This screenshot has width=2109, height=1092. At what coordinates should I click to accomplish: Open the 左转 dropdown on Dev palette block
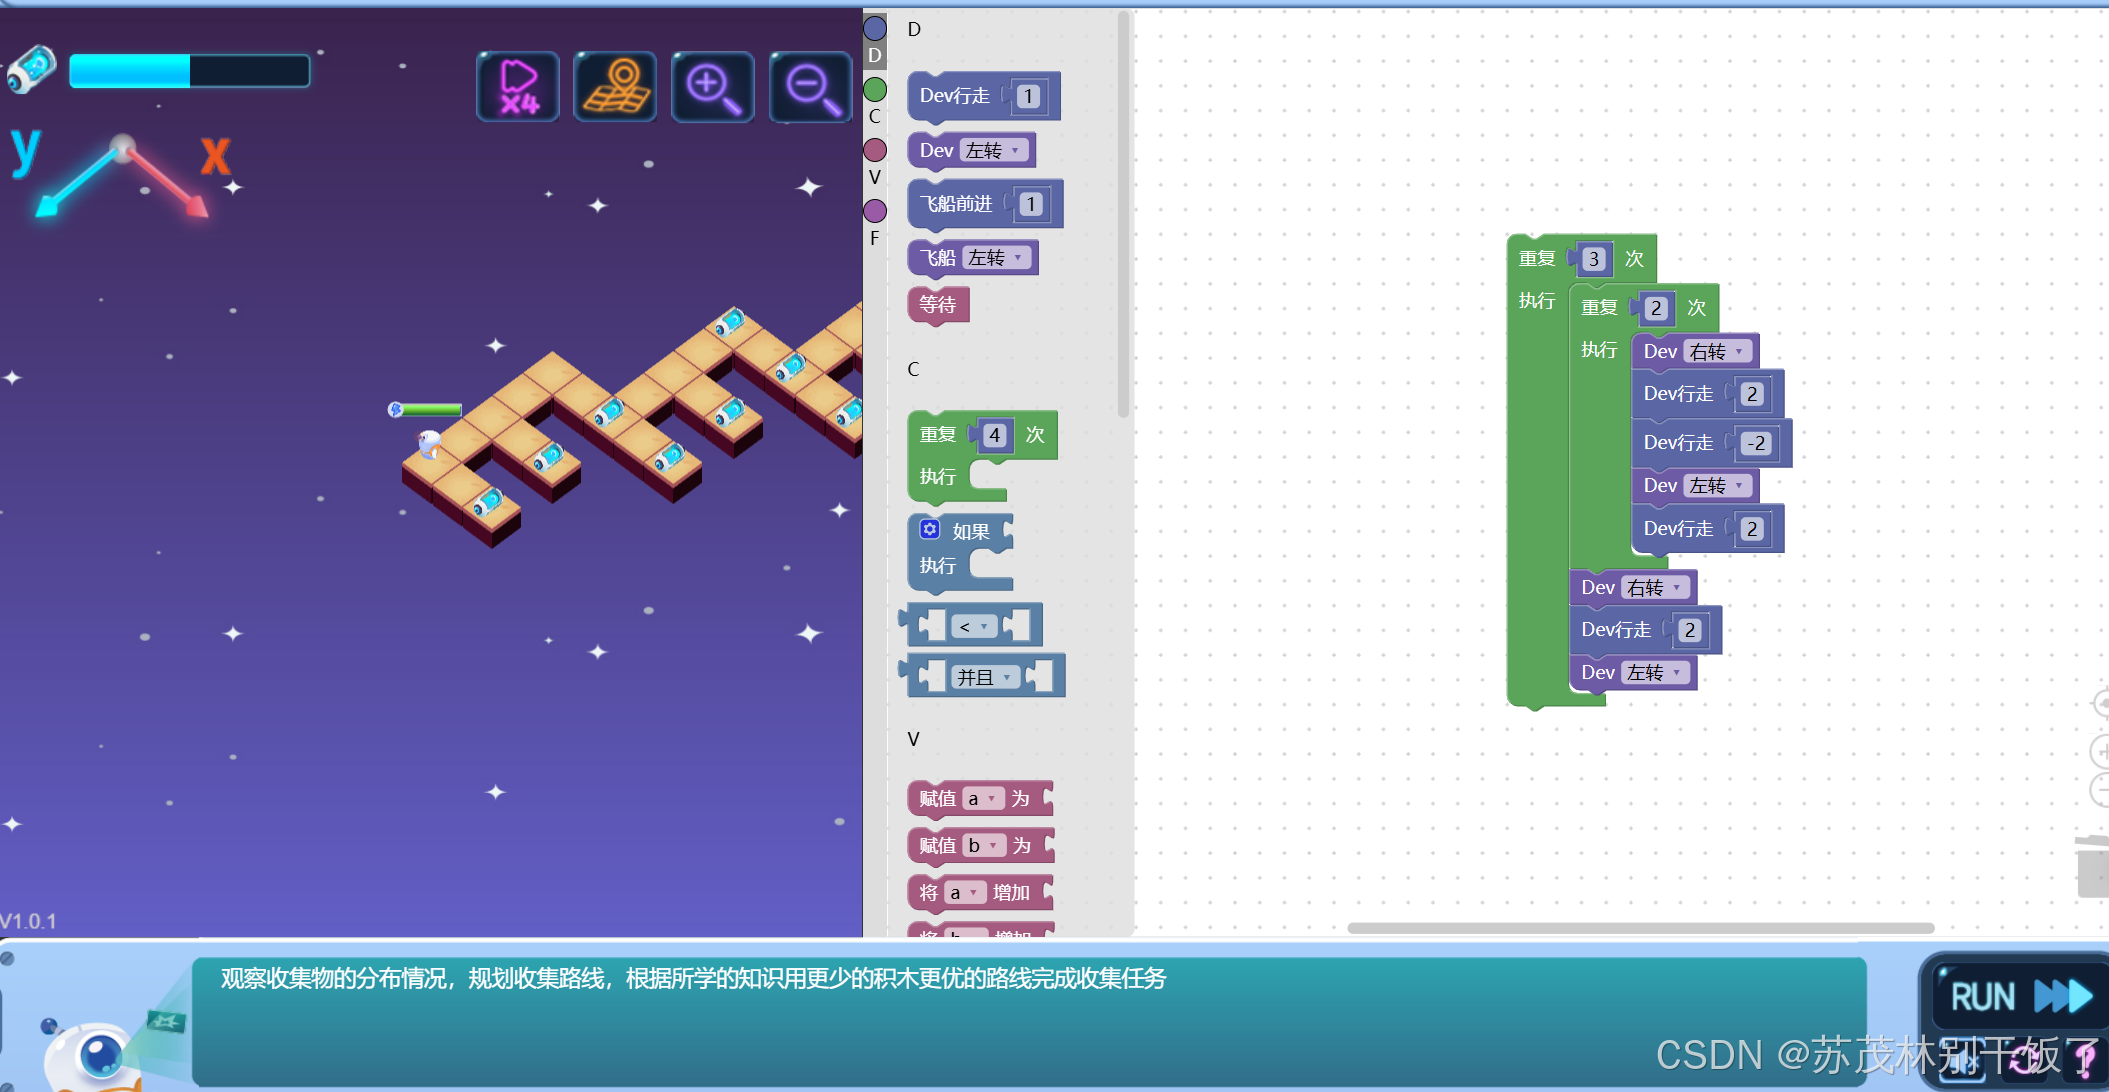994,150
